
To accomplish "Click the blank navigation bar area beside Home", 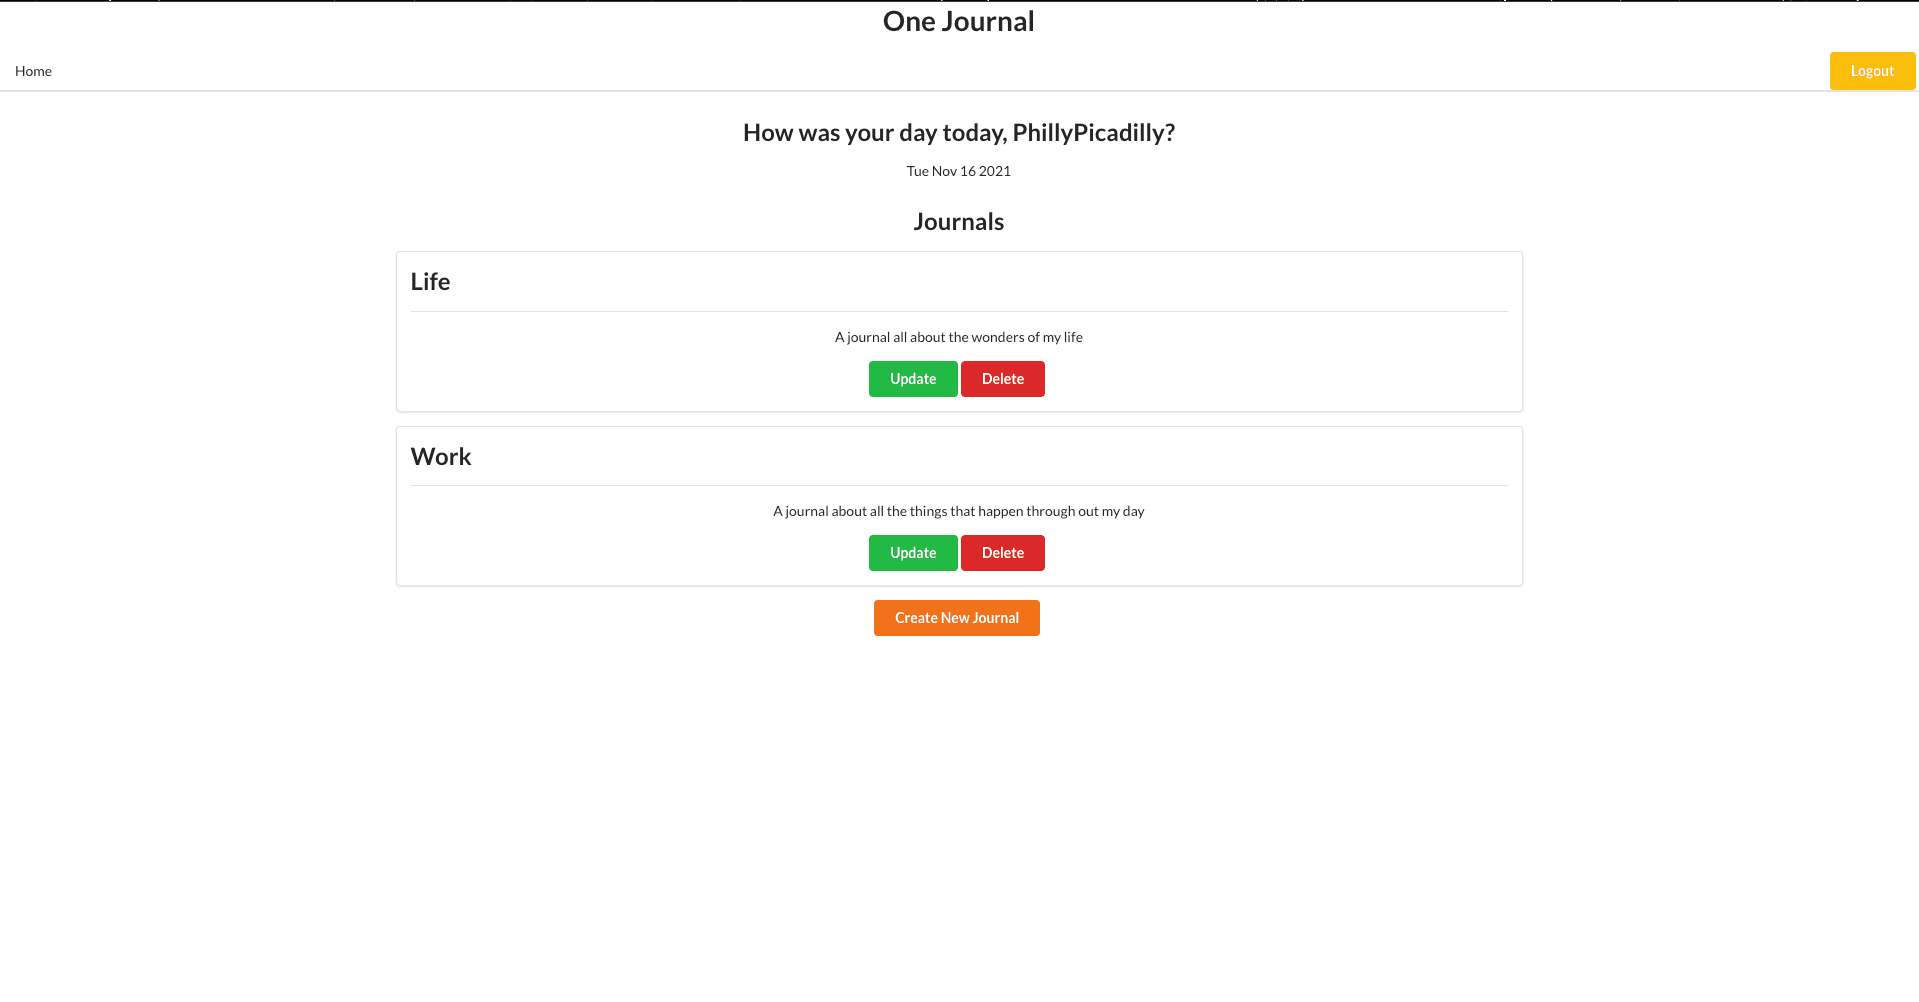I will [x=900, y=71].
